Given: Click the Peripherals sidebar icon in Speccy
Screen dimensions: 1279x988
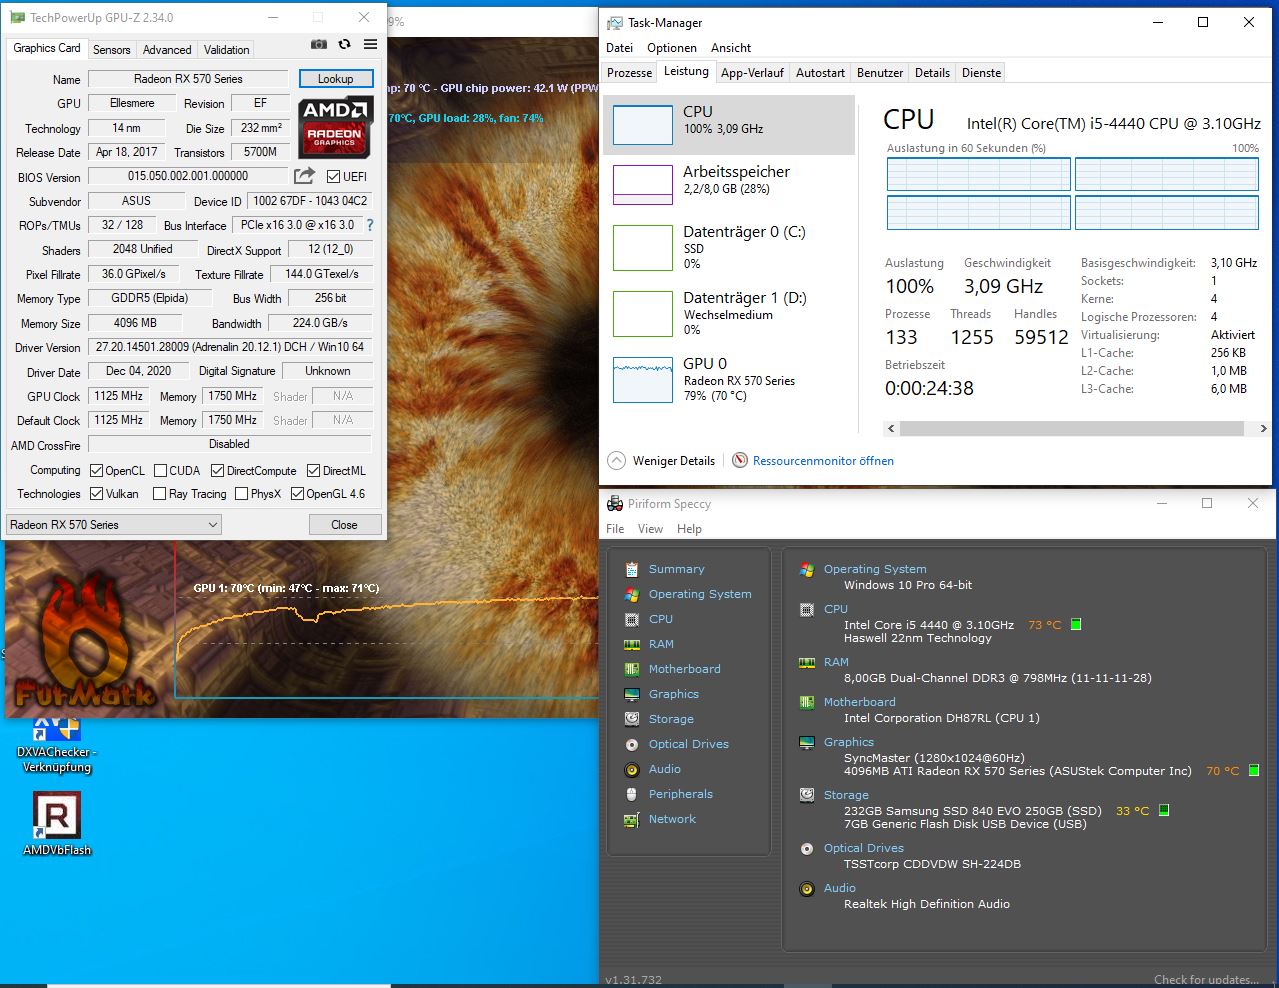Looking at the screenshot, I should coord(632,794).
